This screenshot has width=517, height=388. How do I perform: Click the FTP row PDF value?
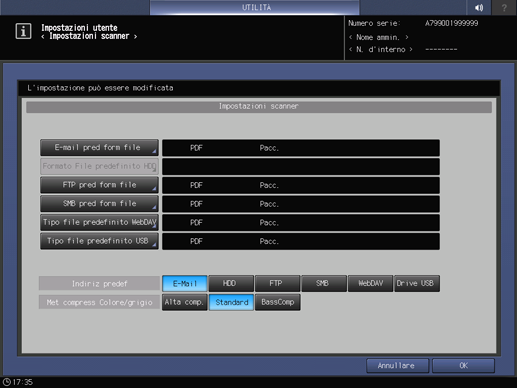pyautogui.click(x=196, y=185)
